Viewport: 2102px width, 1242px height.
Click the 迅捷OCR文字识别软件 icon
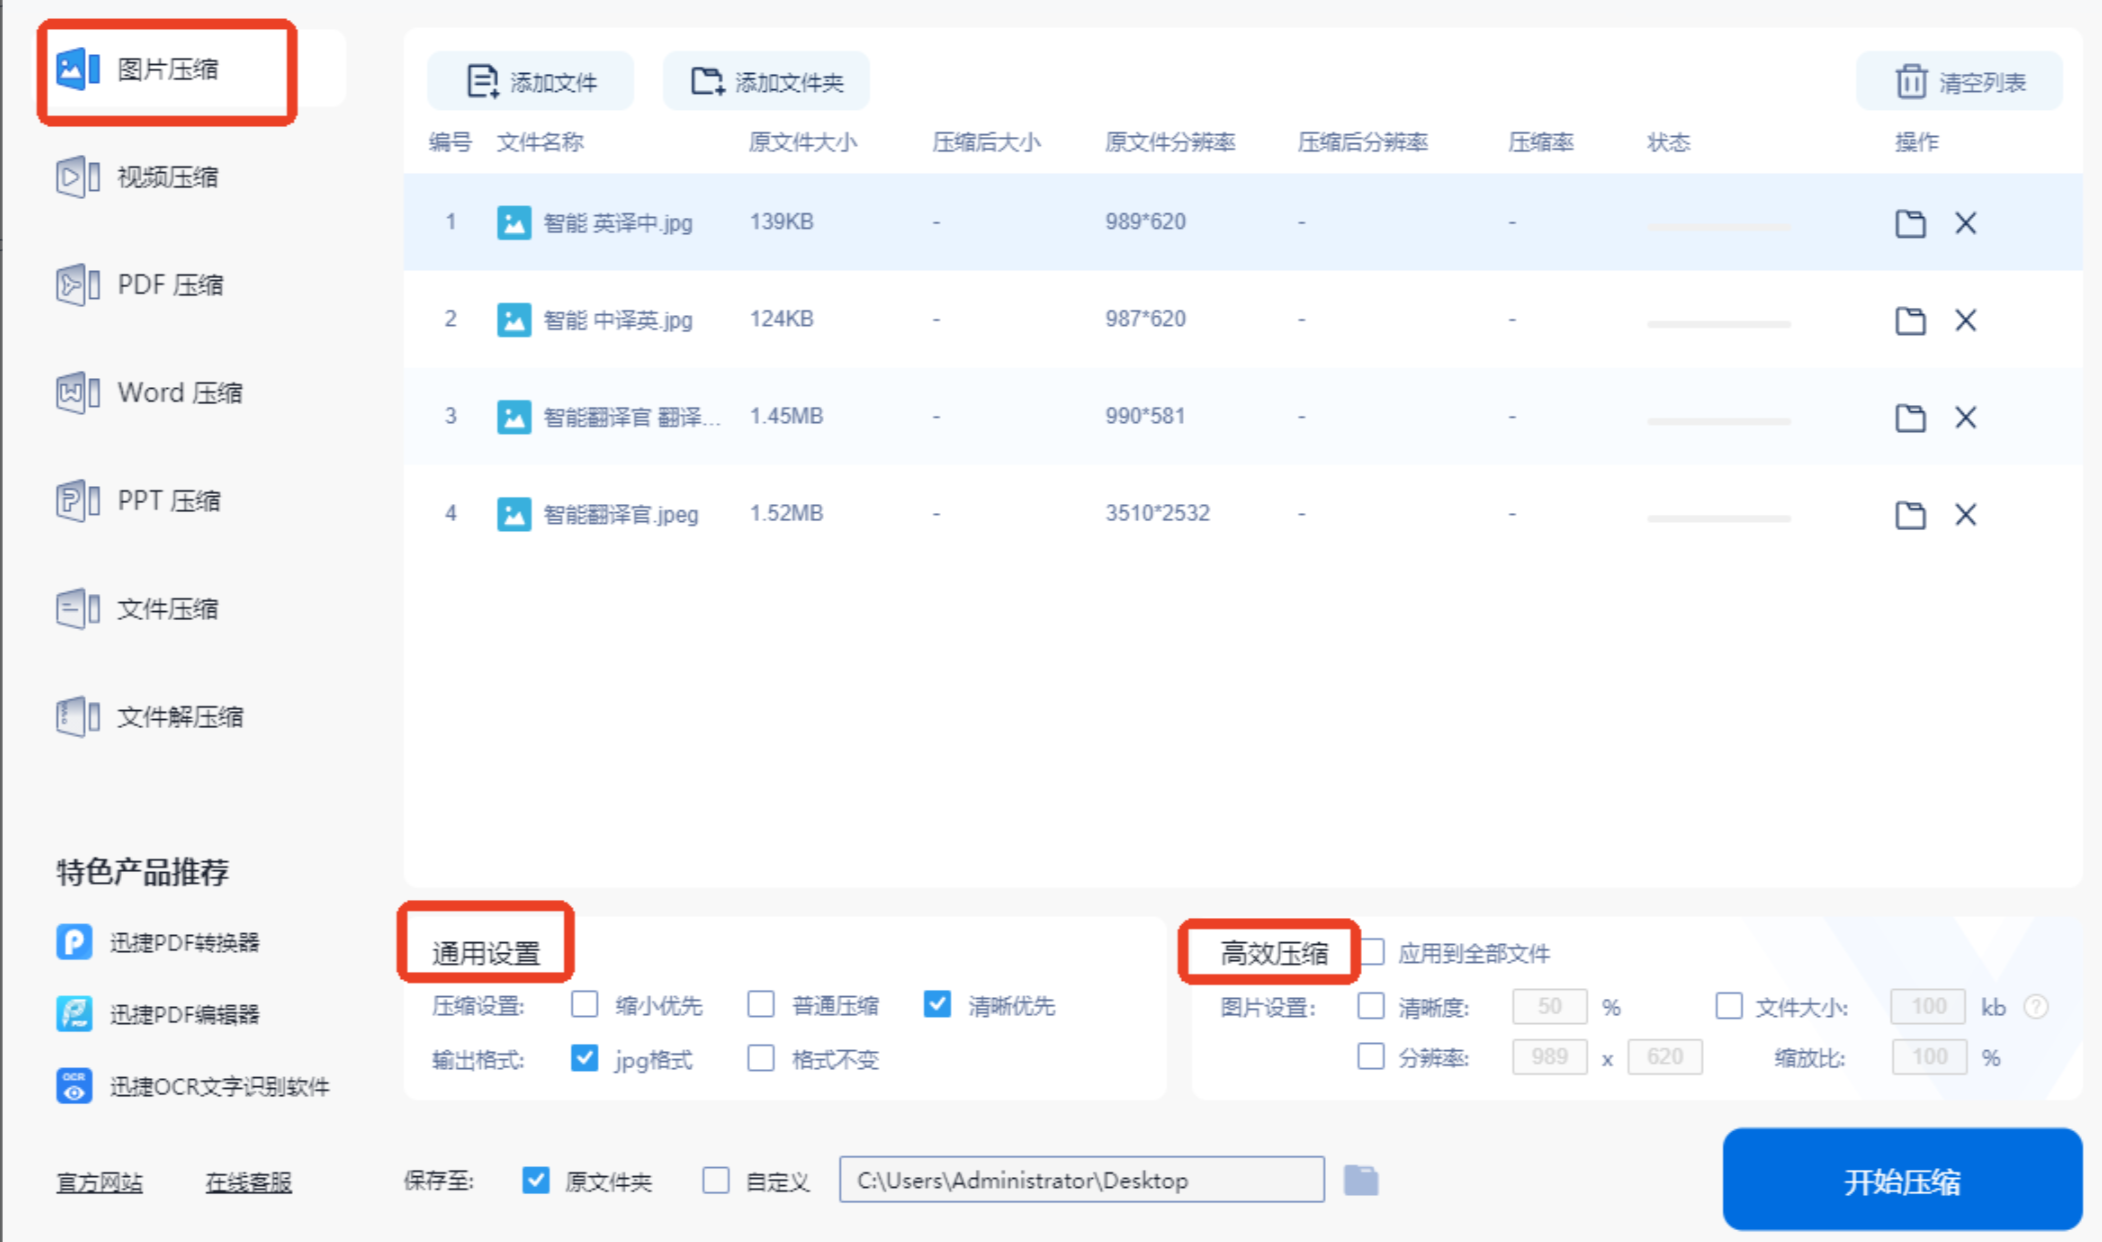[75, 1086]
